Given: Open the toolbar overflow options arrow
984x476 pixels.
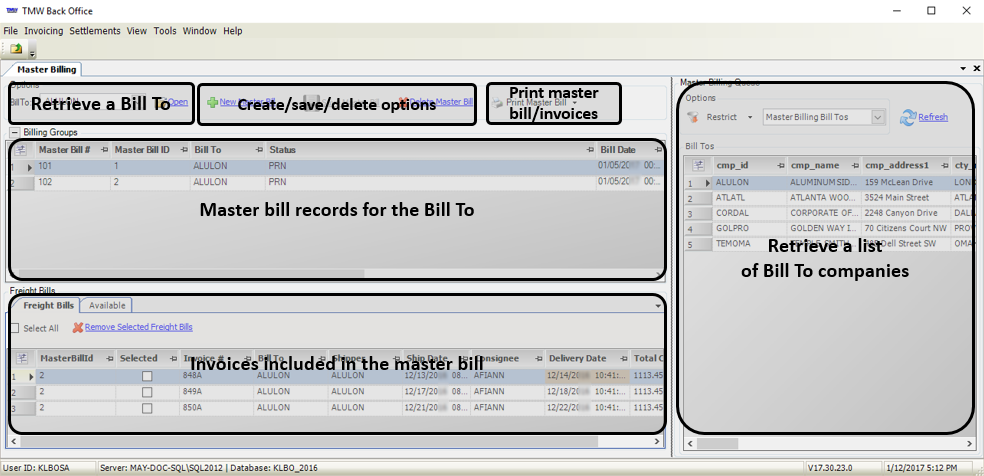Looking at the screenshot, I should (32, 53).
